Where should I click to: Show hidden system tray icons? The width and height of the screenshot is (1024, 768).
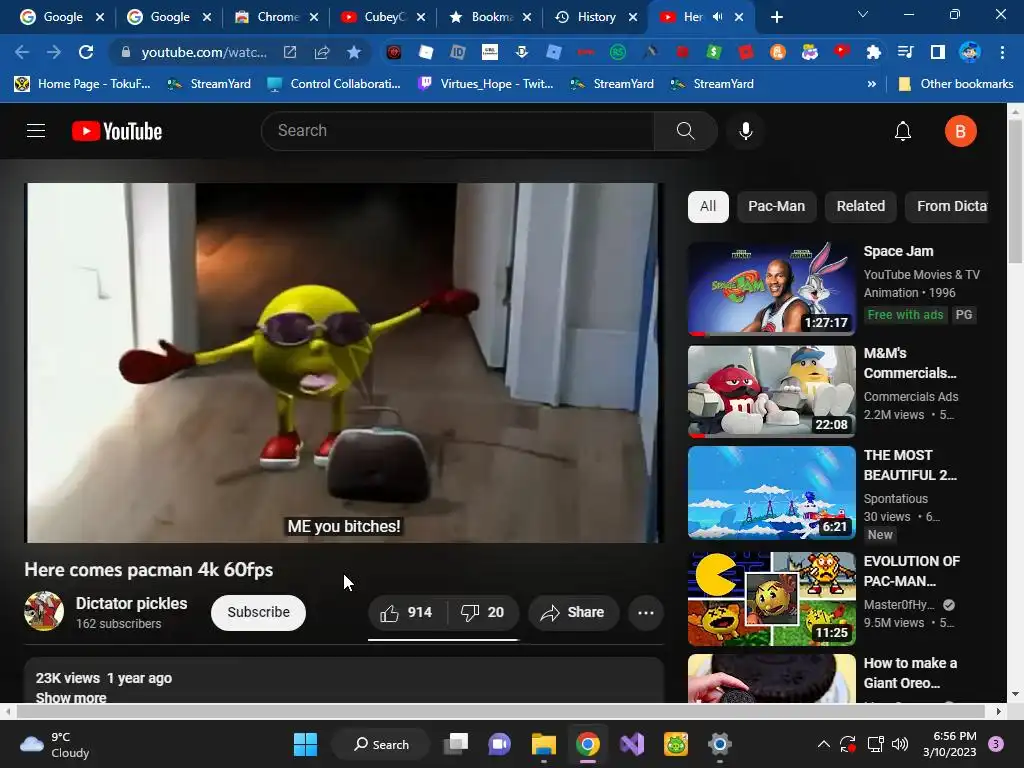pos(824,744)
